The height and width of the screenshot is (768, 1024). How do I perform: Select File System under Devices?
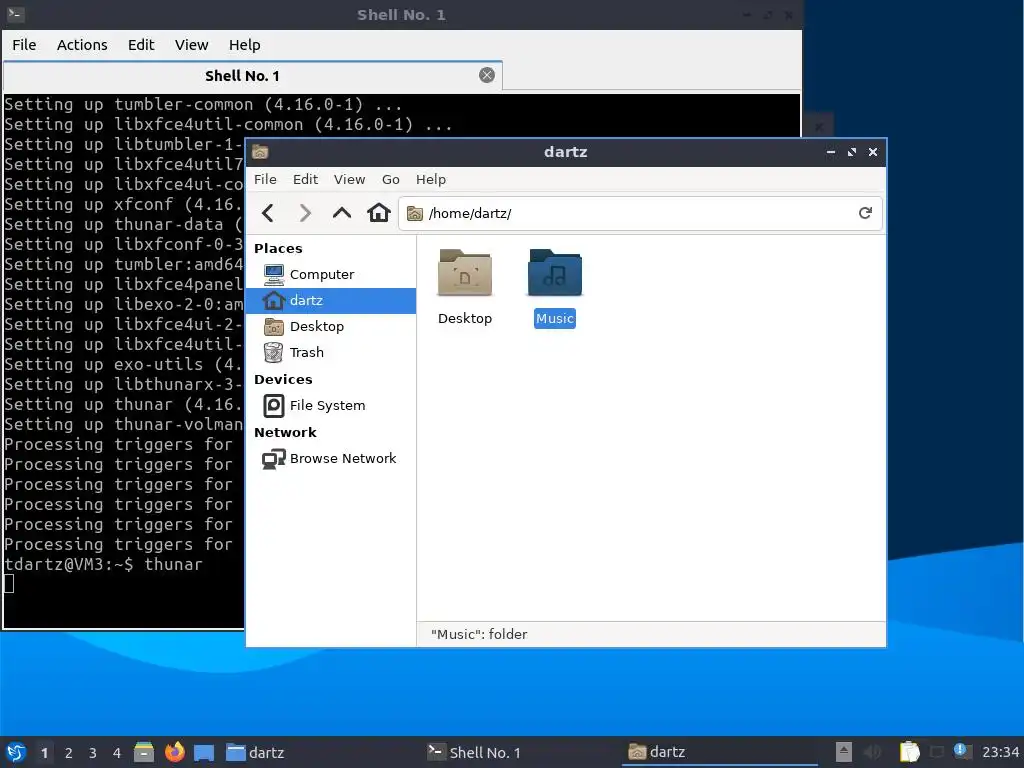(330, 406)
